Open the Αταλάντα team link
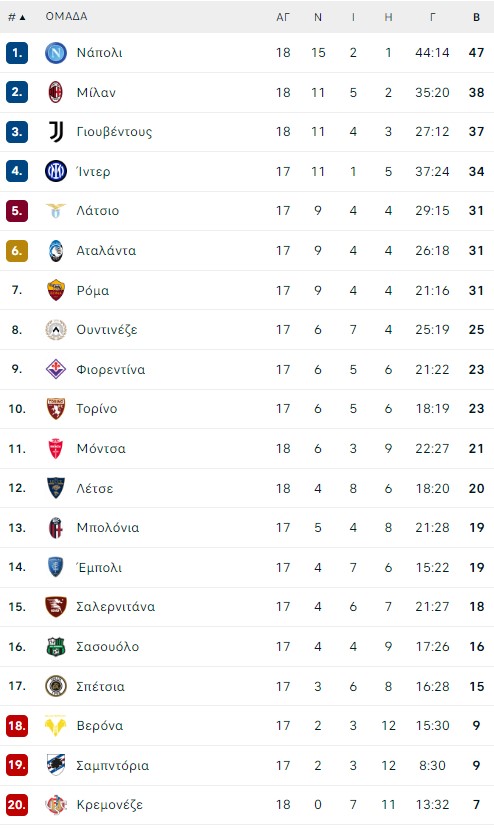 106,251
